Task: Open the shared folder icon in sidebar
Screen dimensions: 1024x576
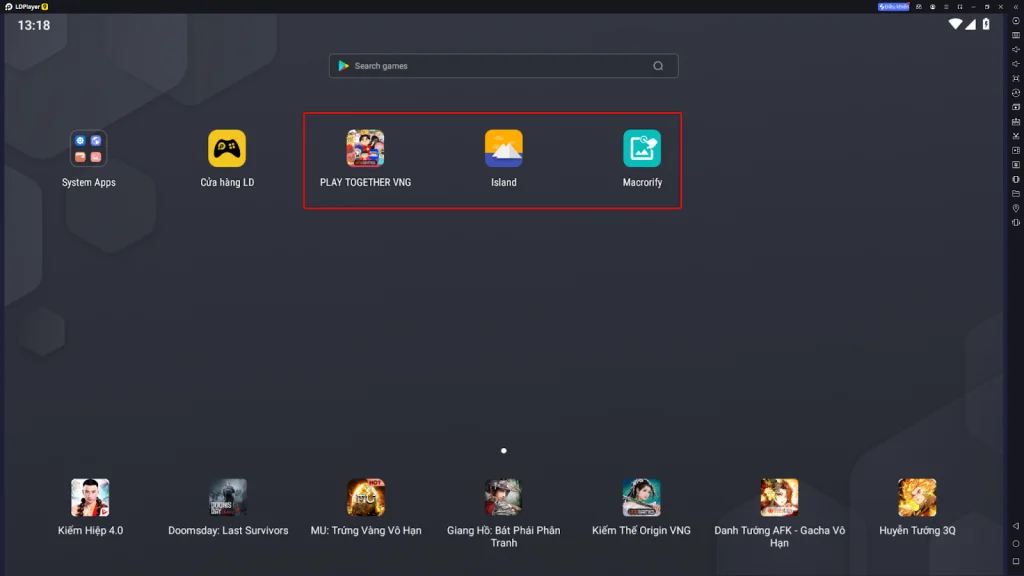Action: coord(1016,193)
